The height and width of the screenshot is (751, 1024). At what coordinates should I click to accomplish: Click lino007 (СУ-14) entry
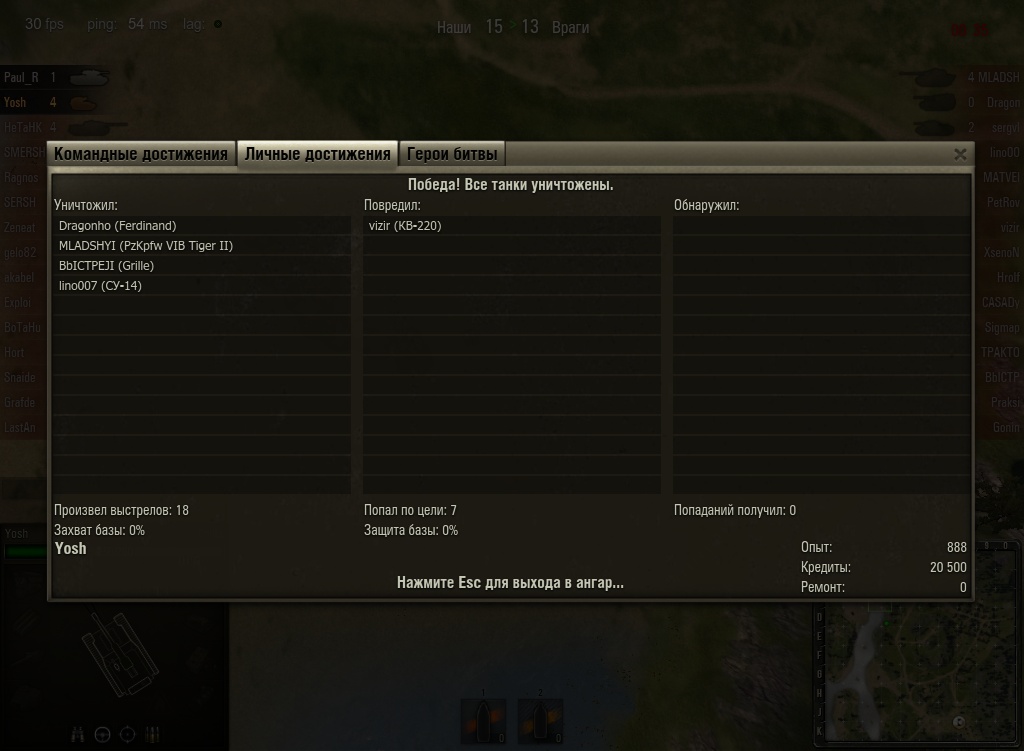coord(202,286)
